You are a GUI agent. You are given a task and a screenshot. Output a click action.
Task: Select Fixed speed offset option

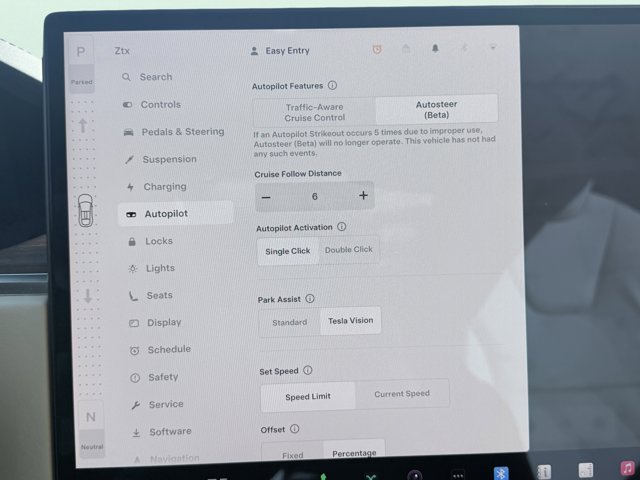[292, 454]
